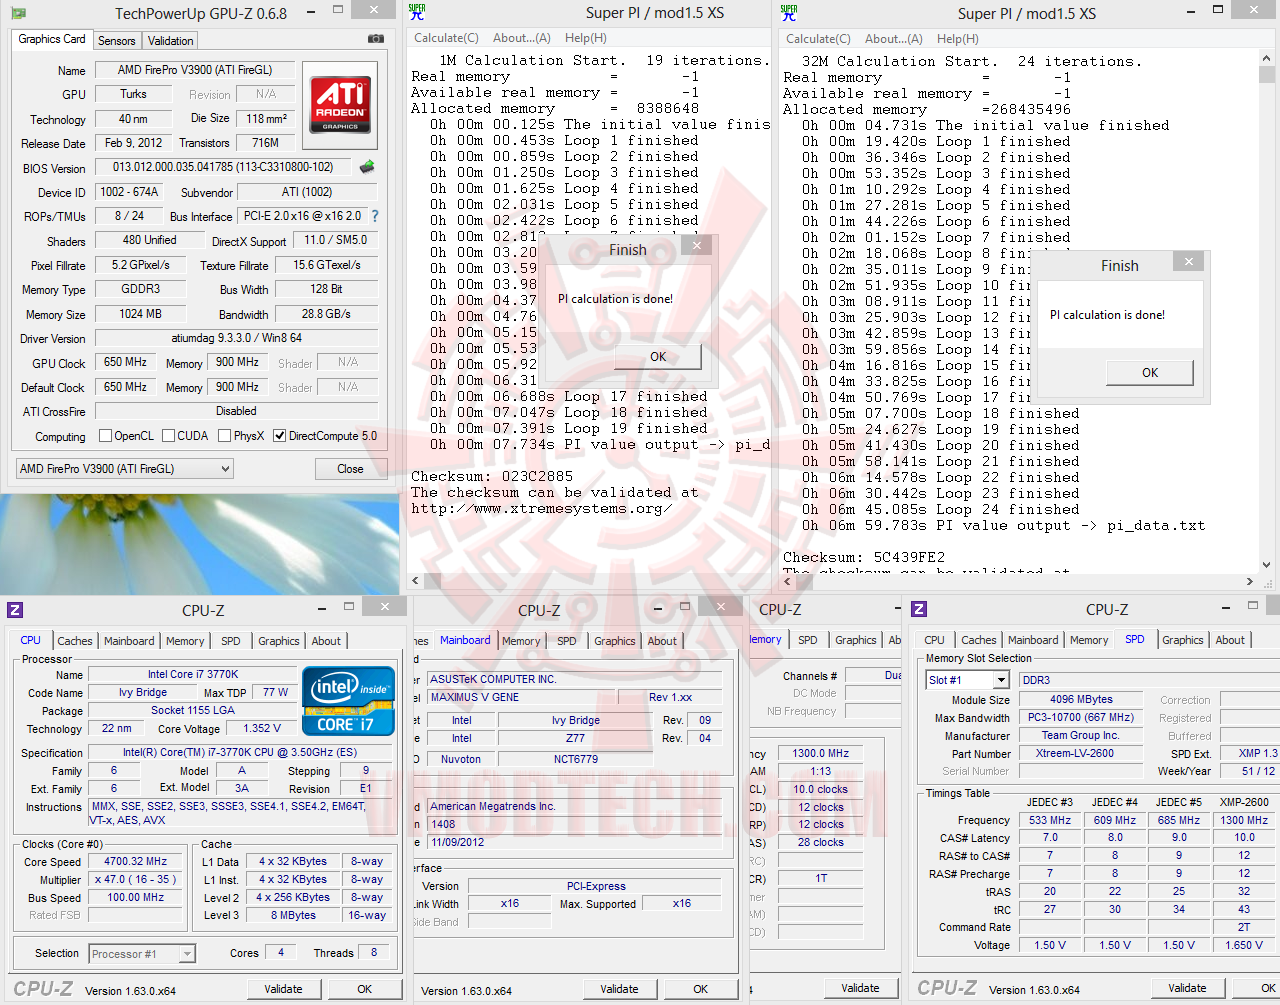
Task: Click the horizontal scroll-right arrow in Super PI 32M
Action: coord(1250,581)
